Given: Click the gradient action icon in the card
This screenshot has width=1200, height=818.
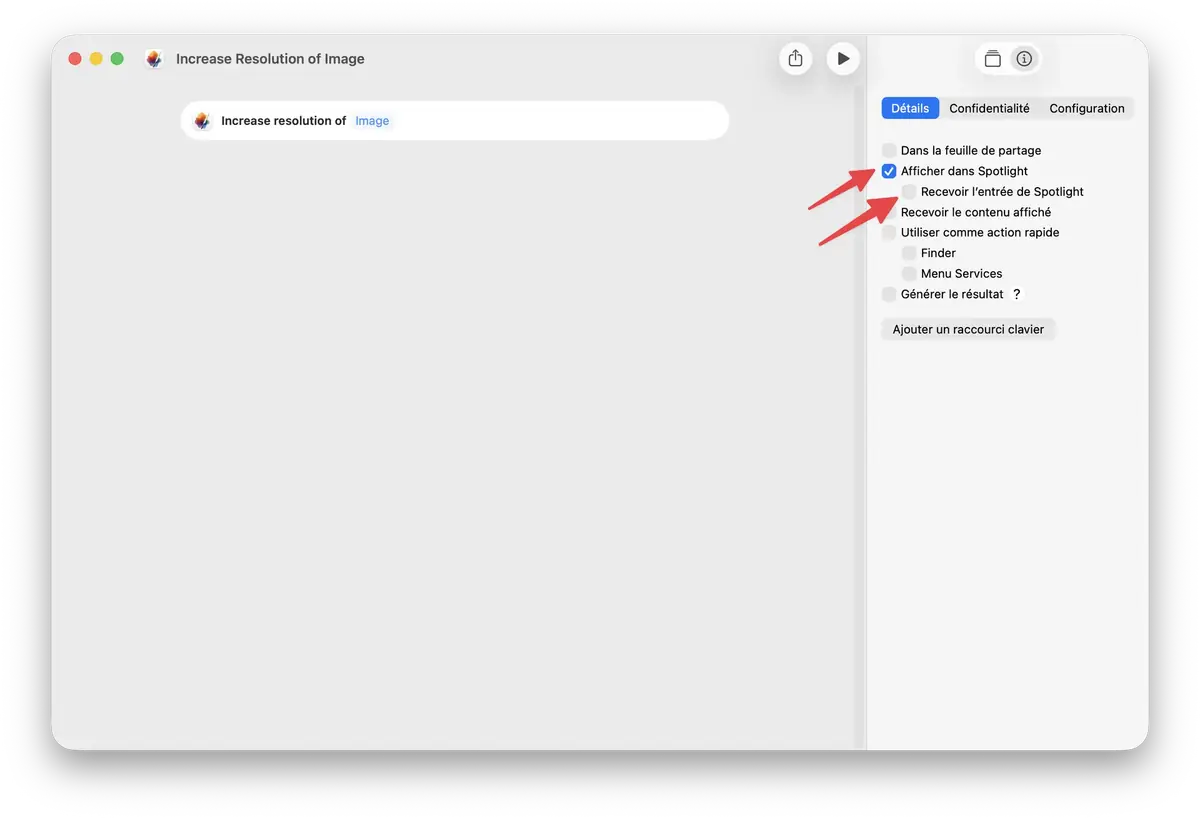Looking at the screenshot, I should (x=202, y=120).
